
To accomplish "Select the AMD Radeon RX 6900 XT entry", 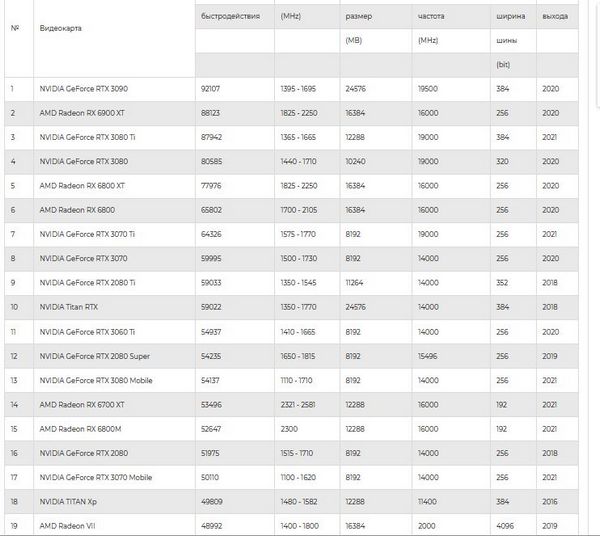I will tap(82, 113).
